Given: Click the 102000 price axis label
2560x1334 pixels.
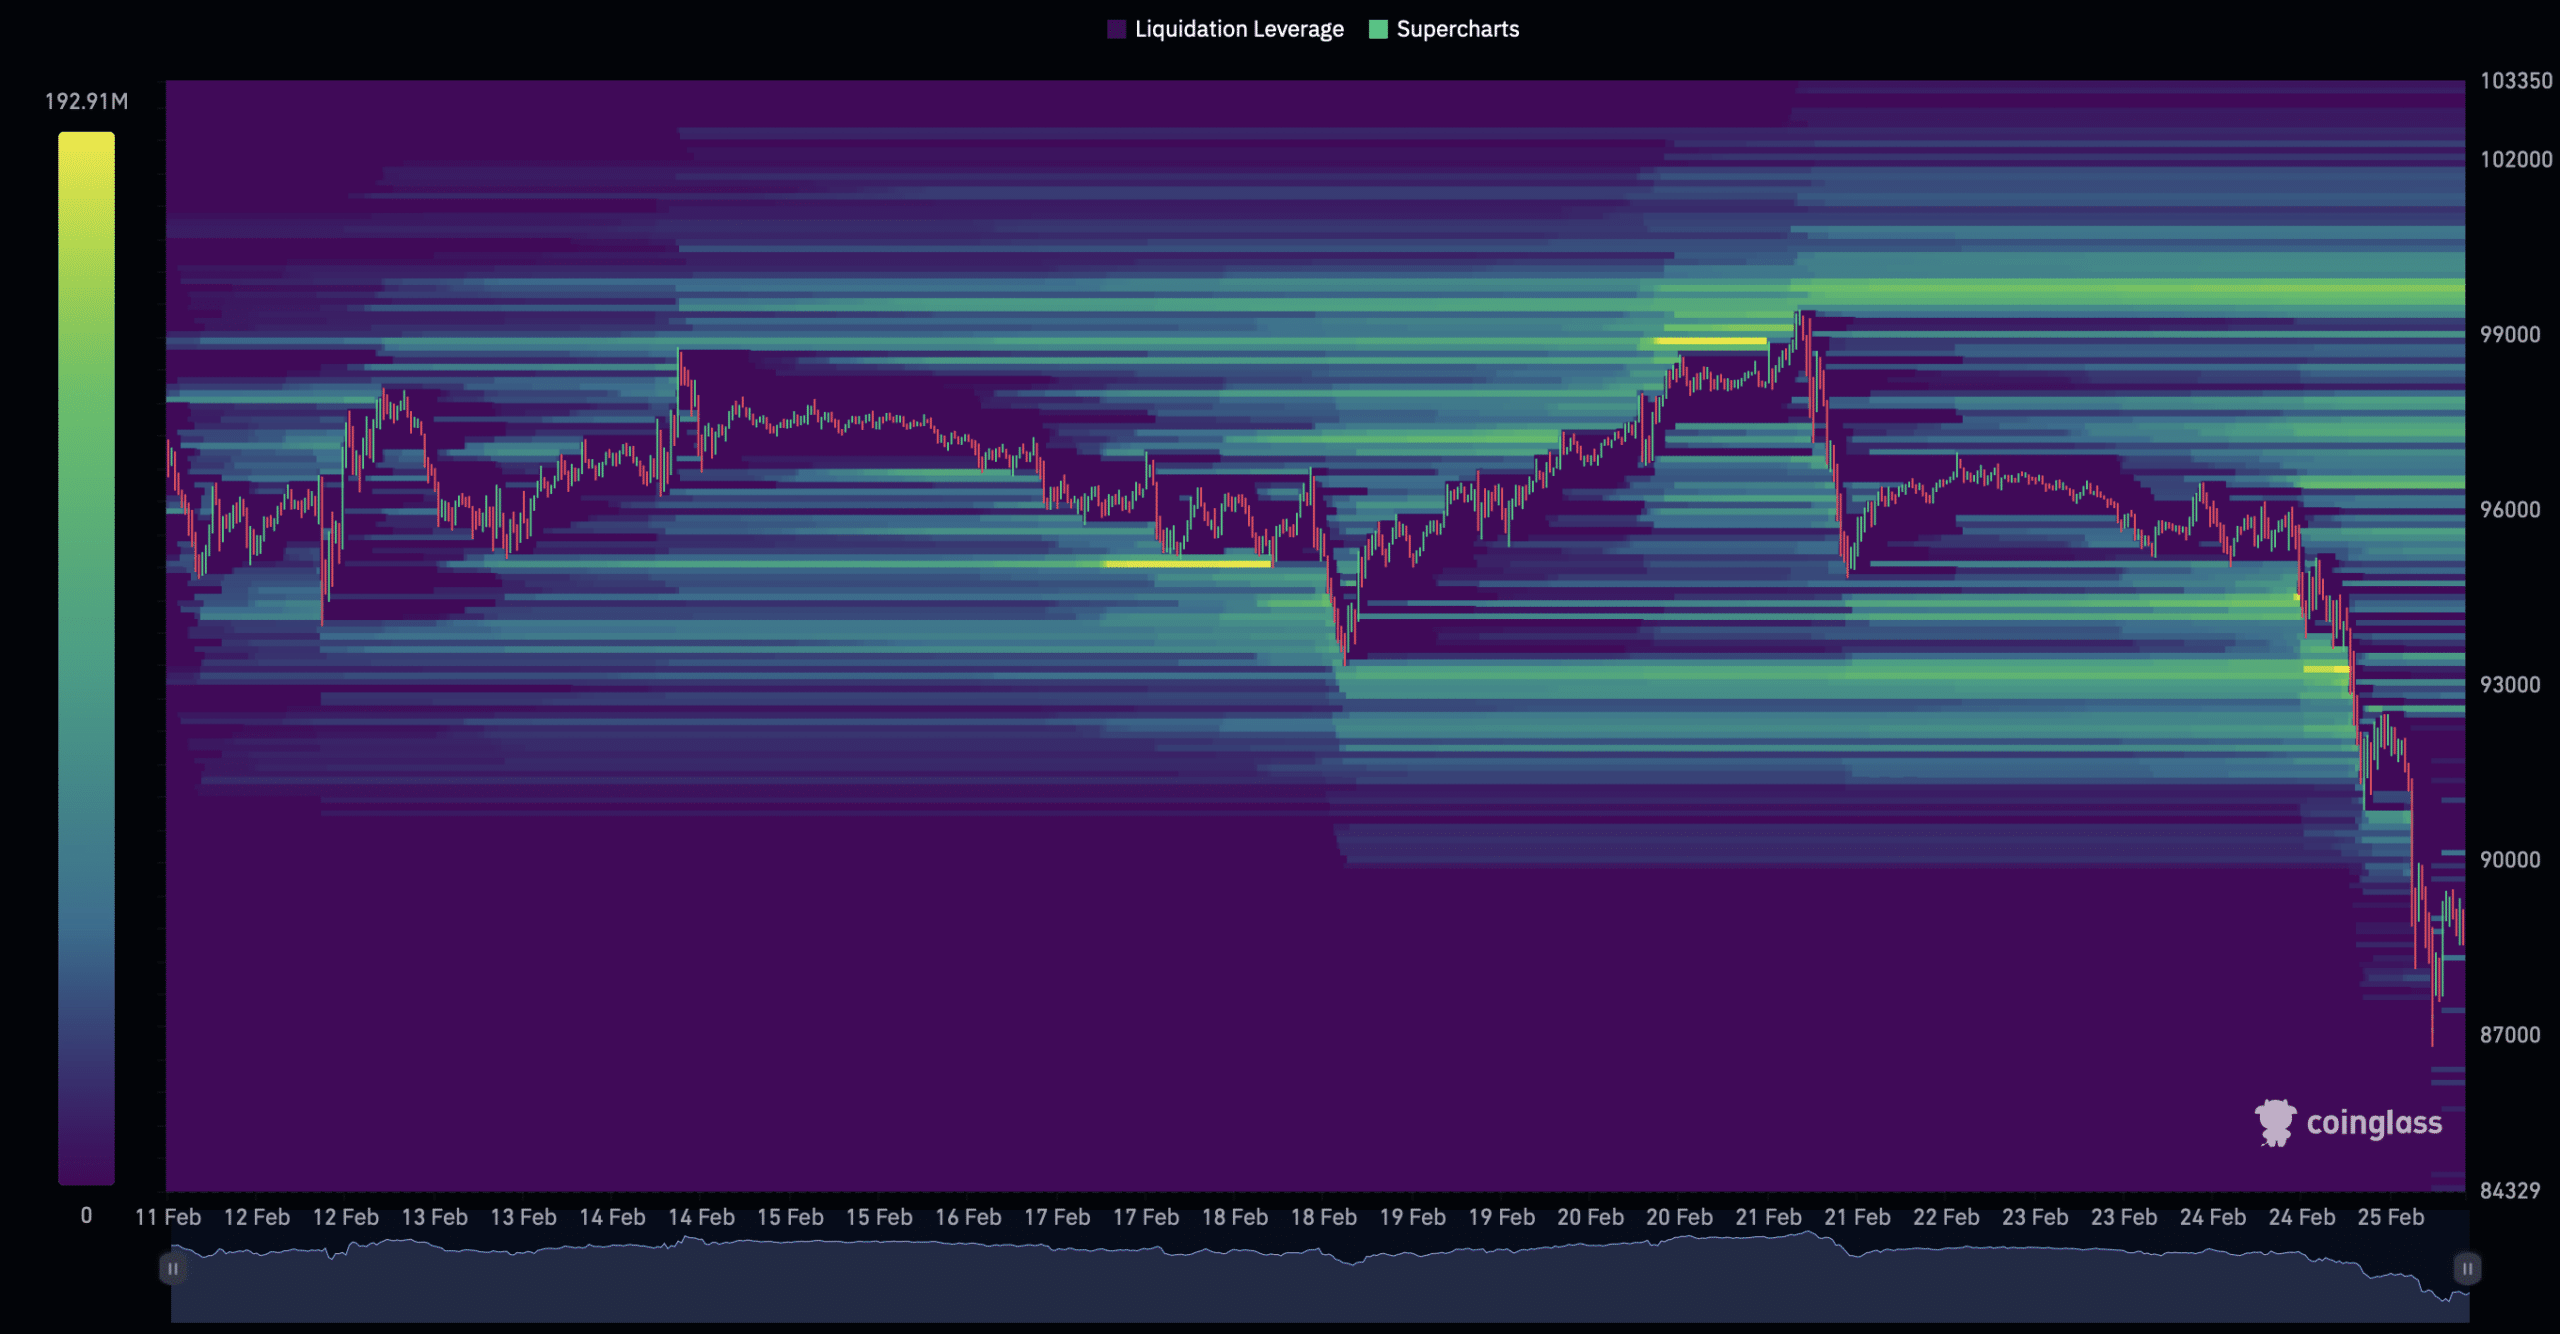Looking at the screenshot, I should pos(2516,159).
